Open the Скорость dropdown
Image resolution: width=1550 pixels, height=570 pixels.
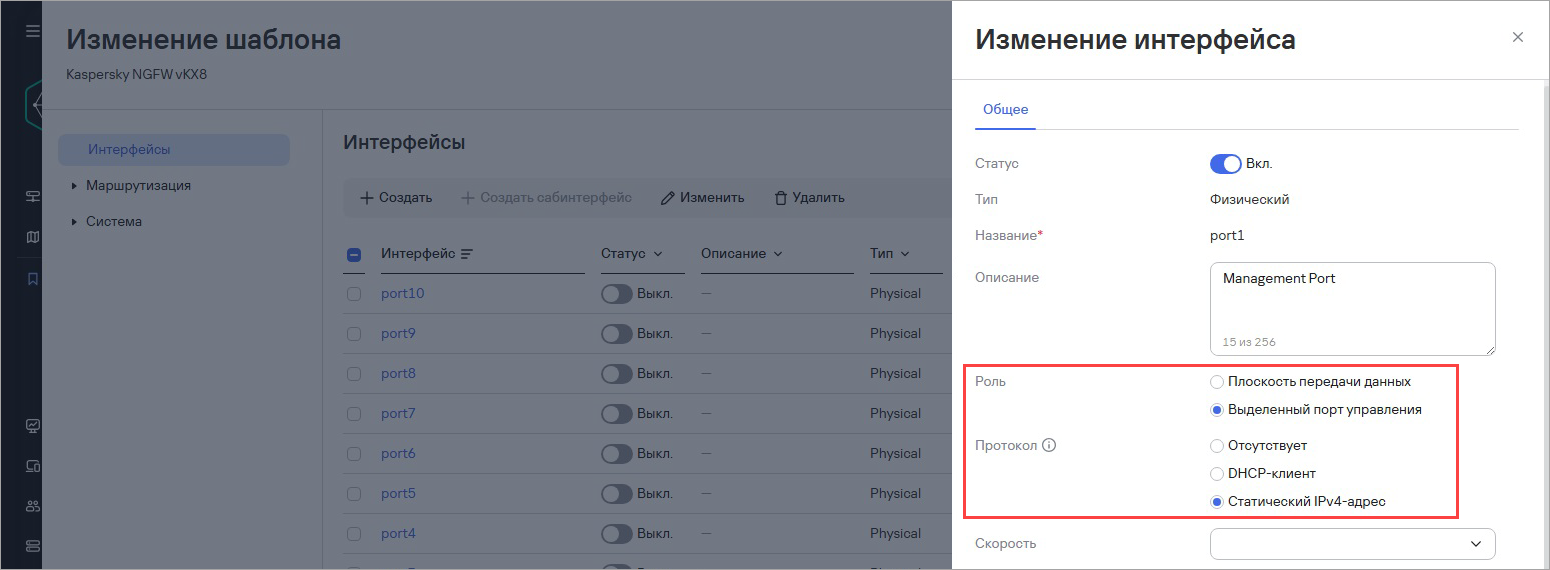(1352, 543)
